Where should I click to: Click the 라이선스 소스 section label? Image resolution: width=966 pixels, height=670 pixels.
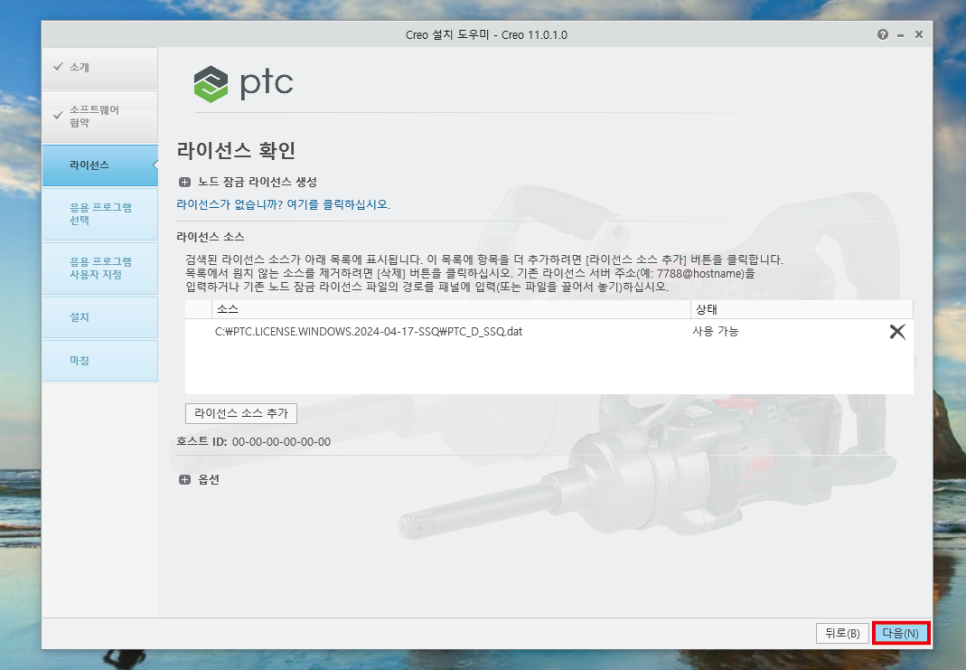tap(210, 237)
